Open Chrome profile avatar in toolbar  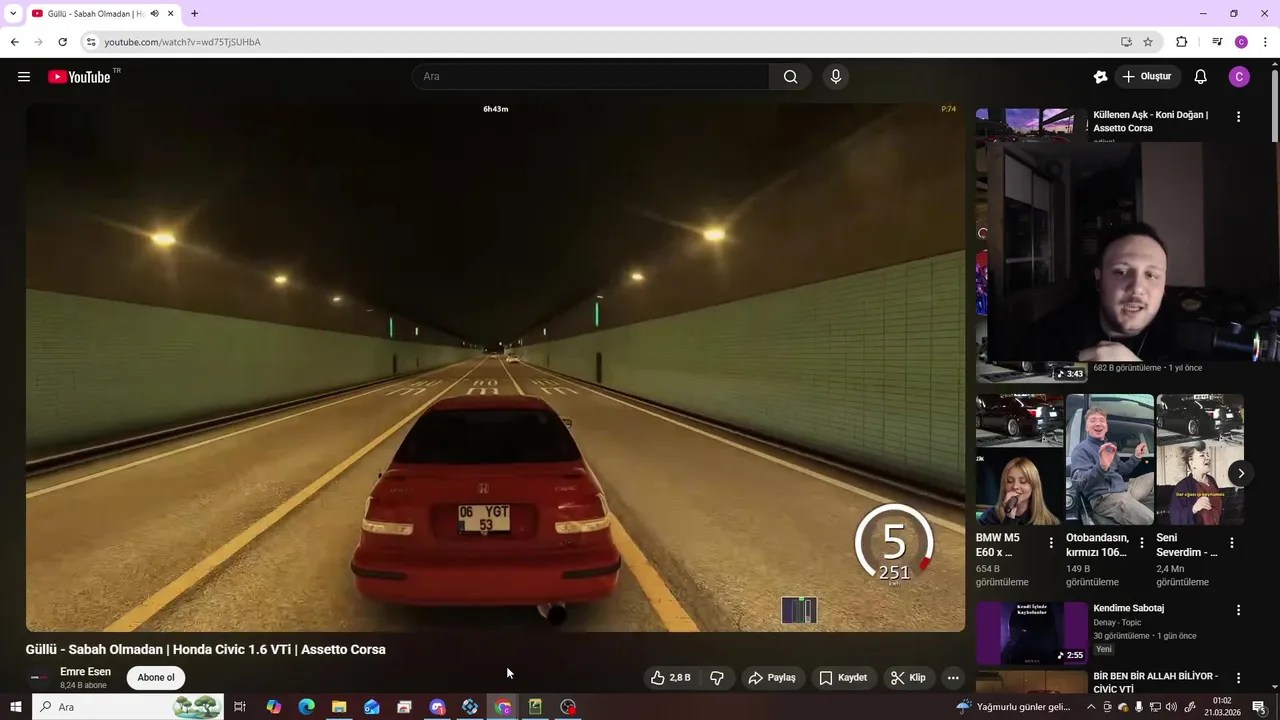[1241, 42]
